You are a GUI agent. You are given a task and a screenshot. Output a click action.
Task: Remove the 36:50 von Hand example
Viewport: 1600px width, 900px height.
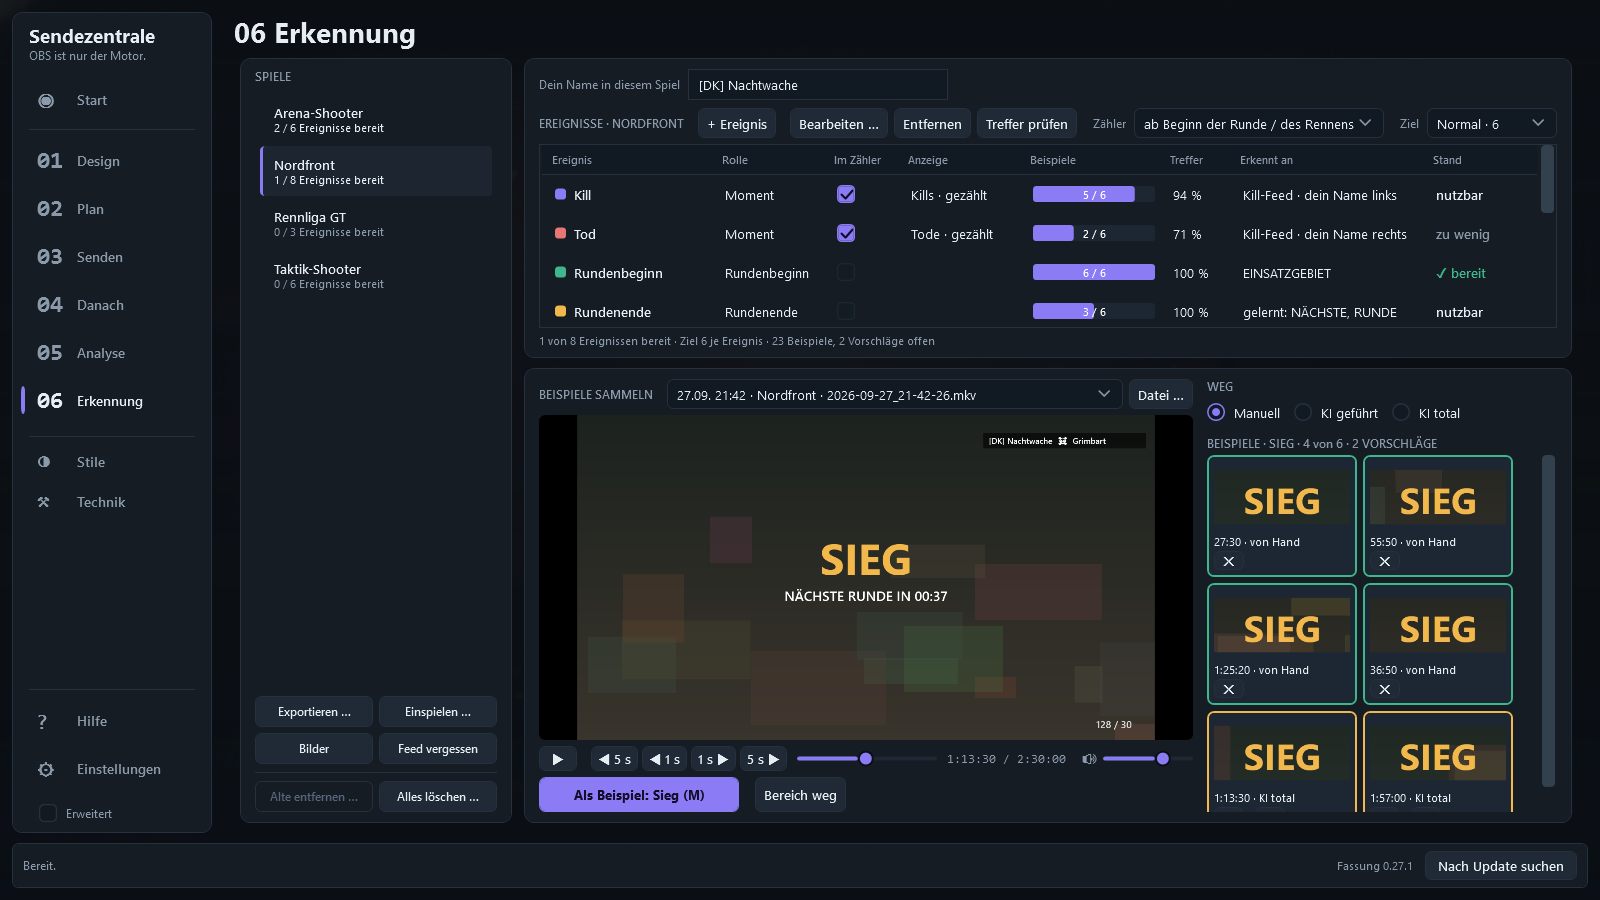pyautogui.click(x=1385, y=690)
